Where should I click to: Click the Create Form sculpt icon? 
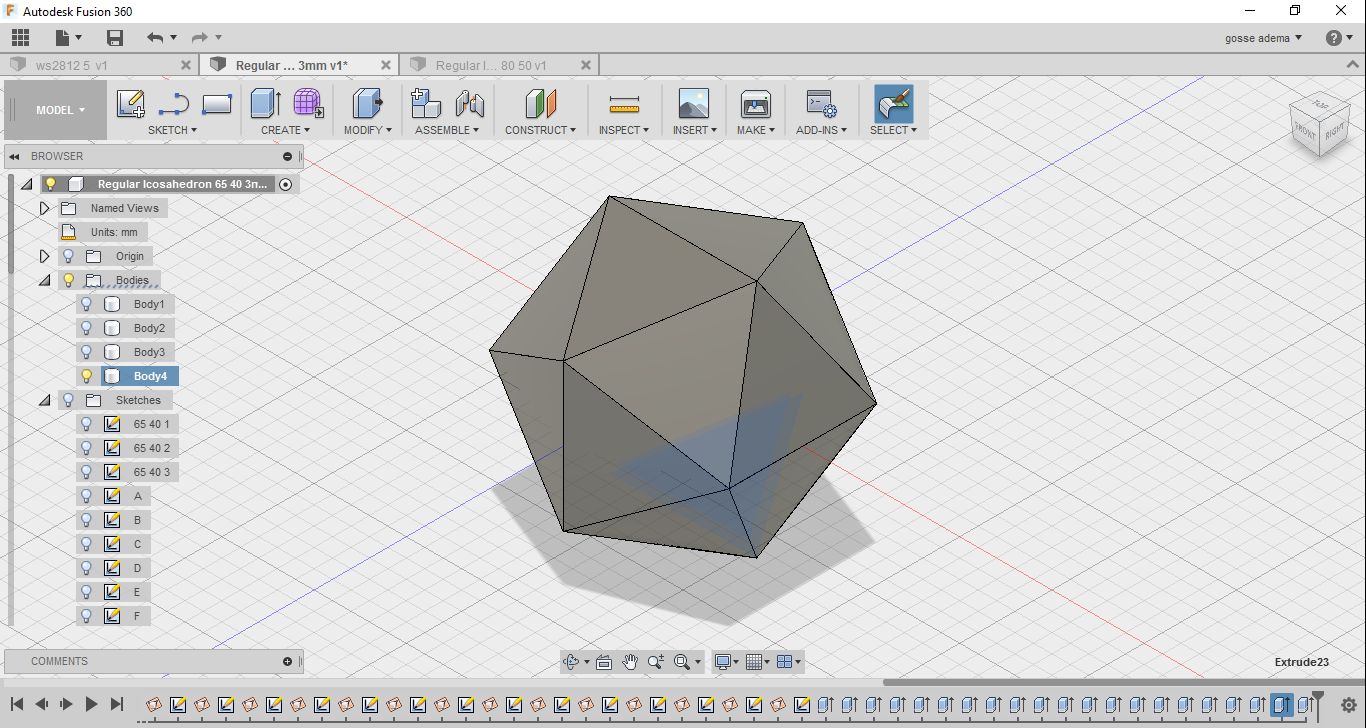click(308, 104)
